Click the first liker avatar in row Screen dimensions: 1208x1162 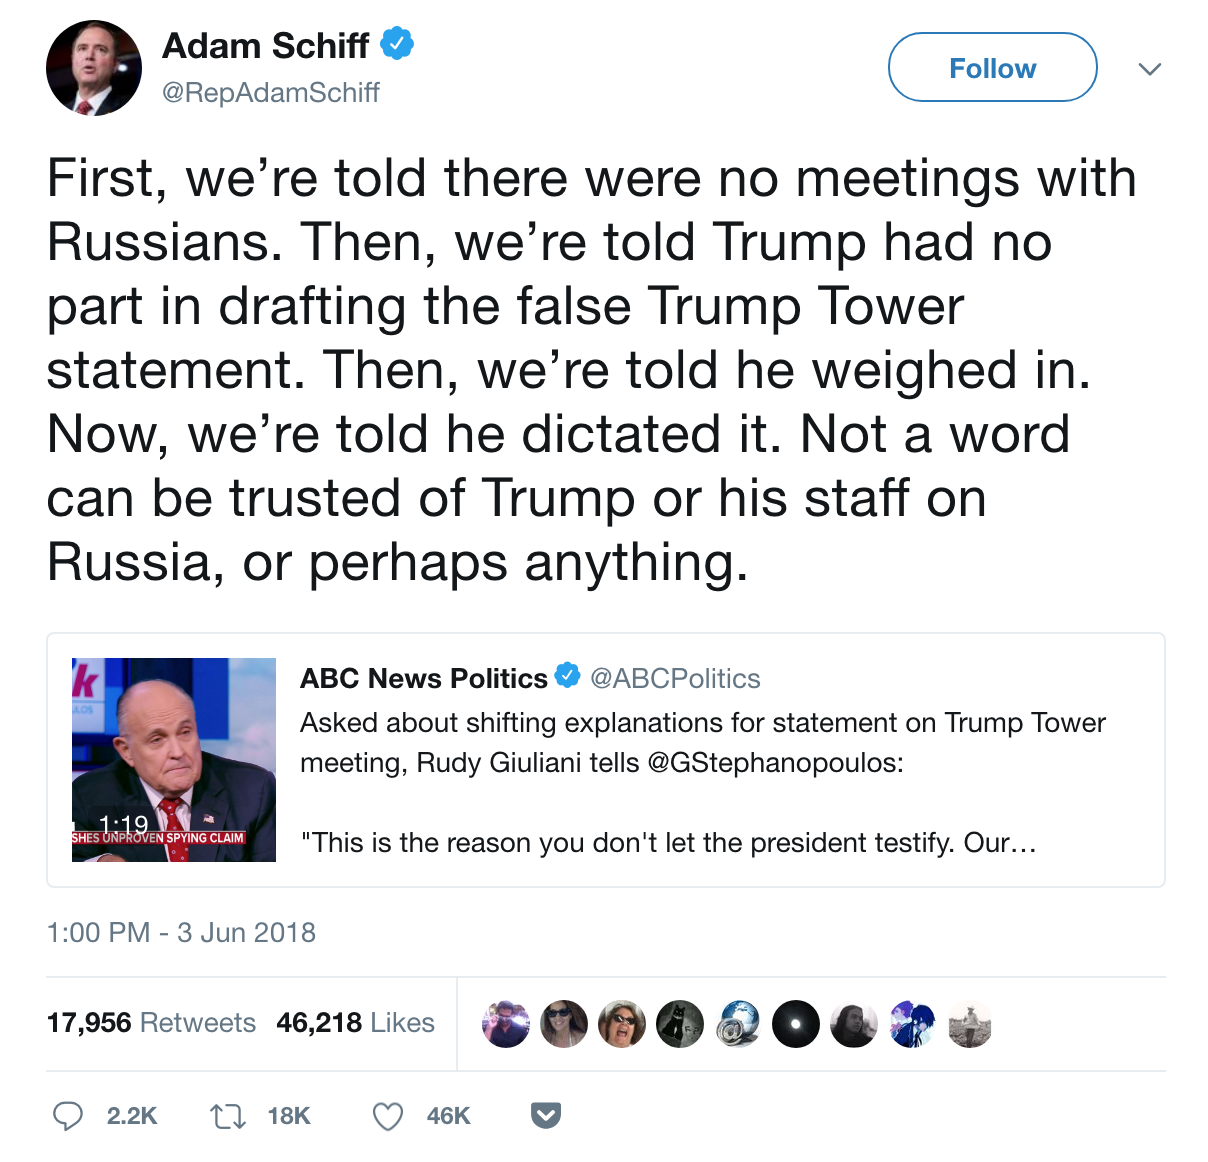point(506,1024)
